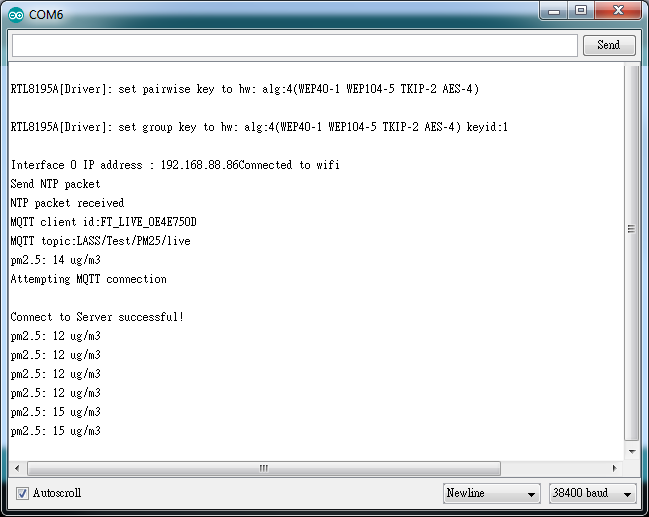Image resolution: width=649 pixels, height=517 pixels.
Task: Open the Newline line-ending dropdown
Action: click(491, 493)
